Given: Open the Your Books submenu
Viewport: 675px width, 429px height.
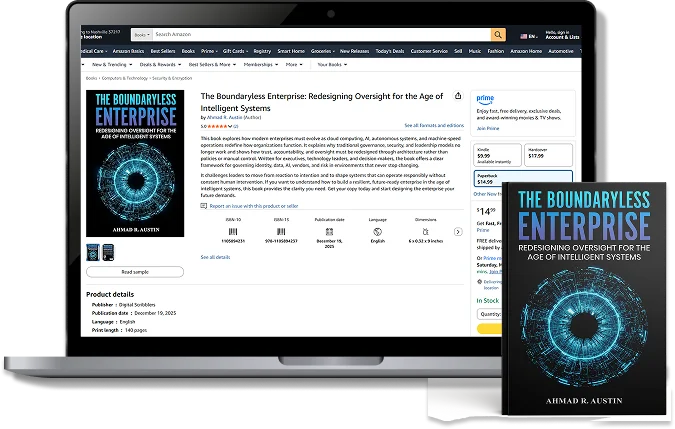Looking at the screenshot, I should (x=332, y=65).
